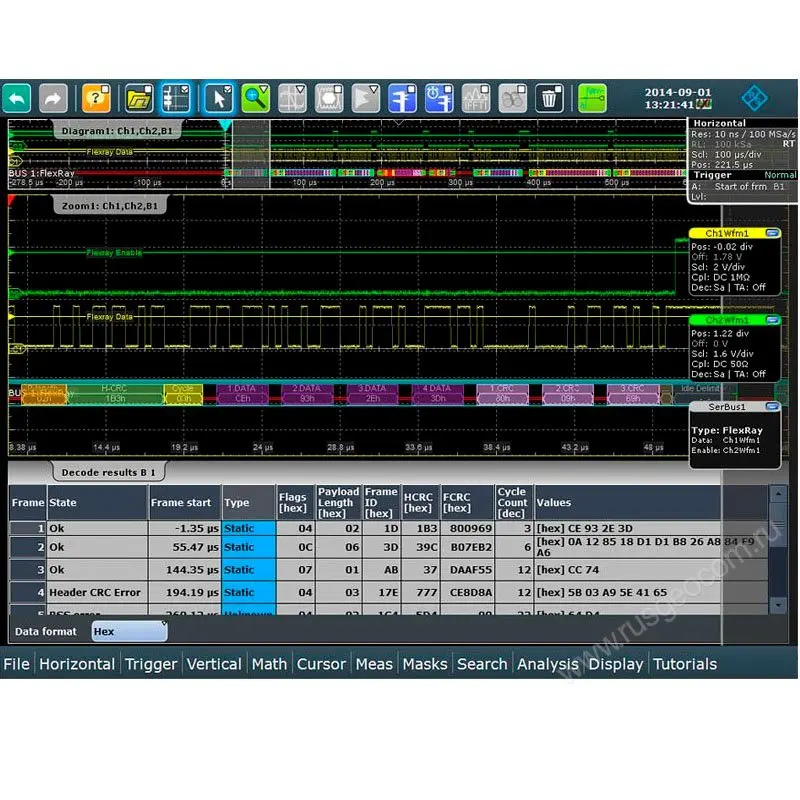This screenshot has width=800, height=800.
Task: Click the open folder load icon
Action: [139, 98]
